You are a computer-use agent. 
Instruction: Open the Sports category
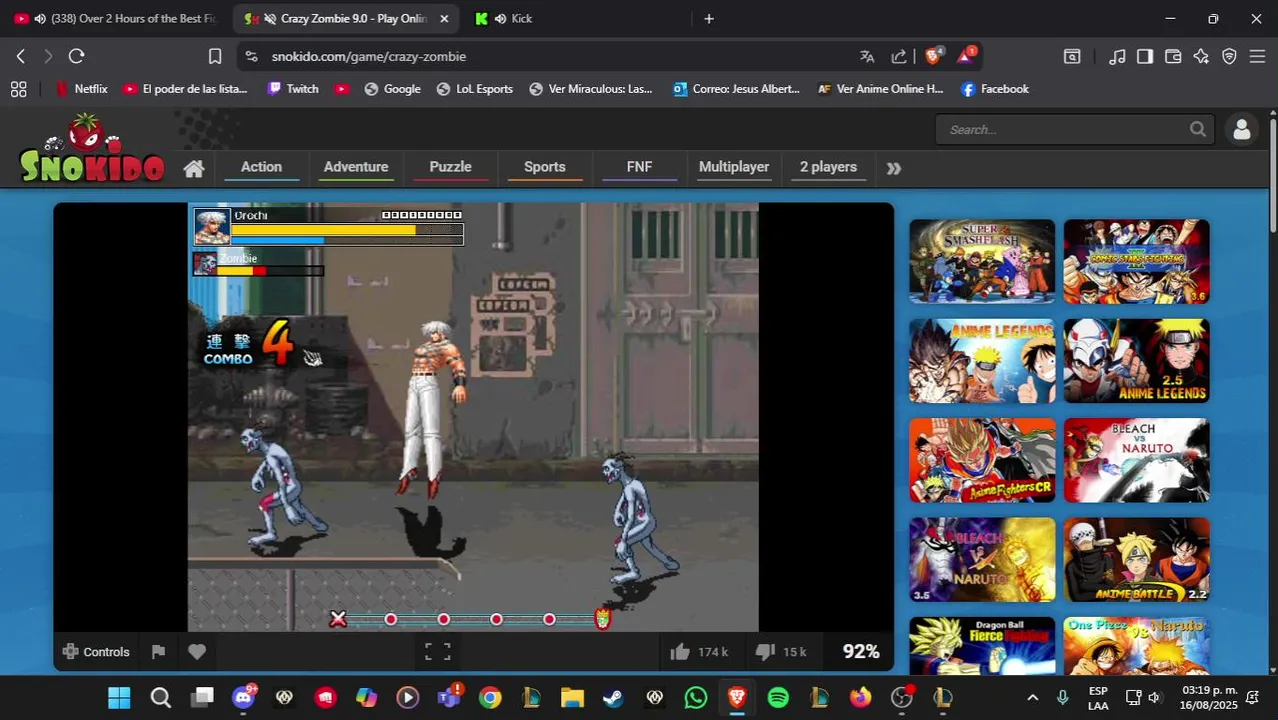tap(545, 167)
